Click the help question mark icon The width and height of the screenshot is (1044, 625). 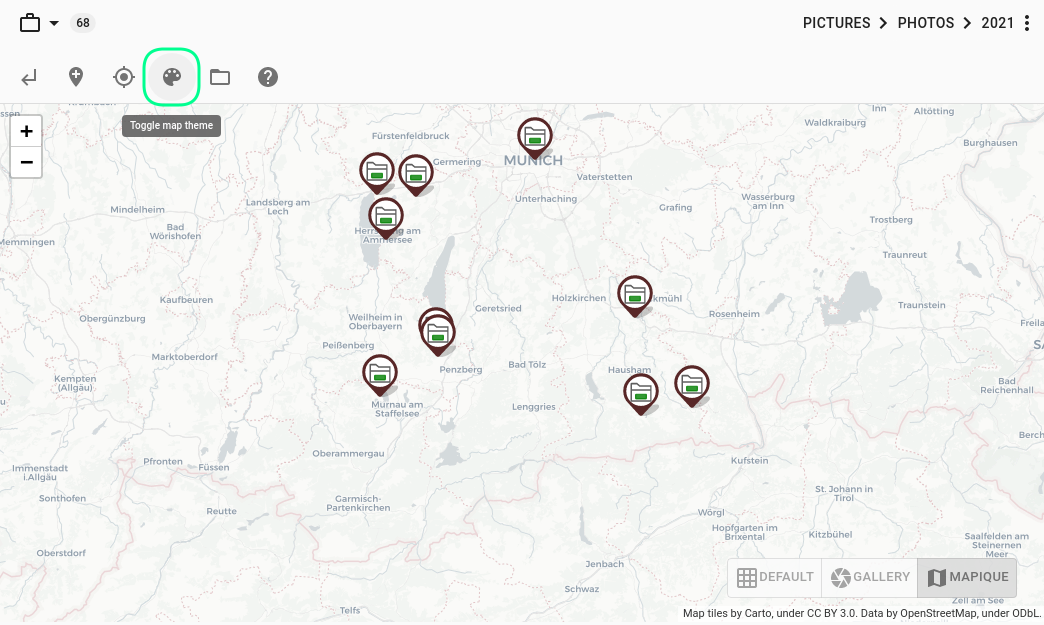[x=267, y=76]
